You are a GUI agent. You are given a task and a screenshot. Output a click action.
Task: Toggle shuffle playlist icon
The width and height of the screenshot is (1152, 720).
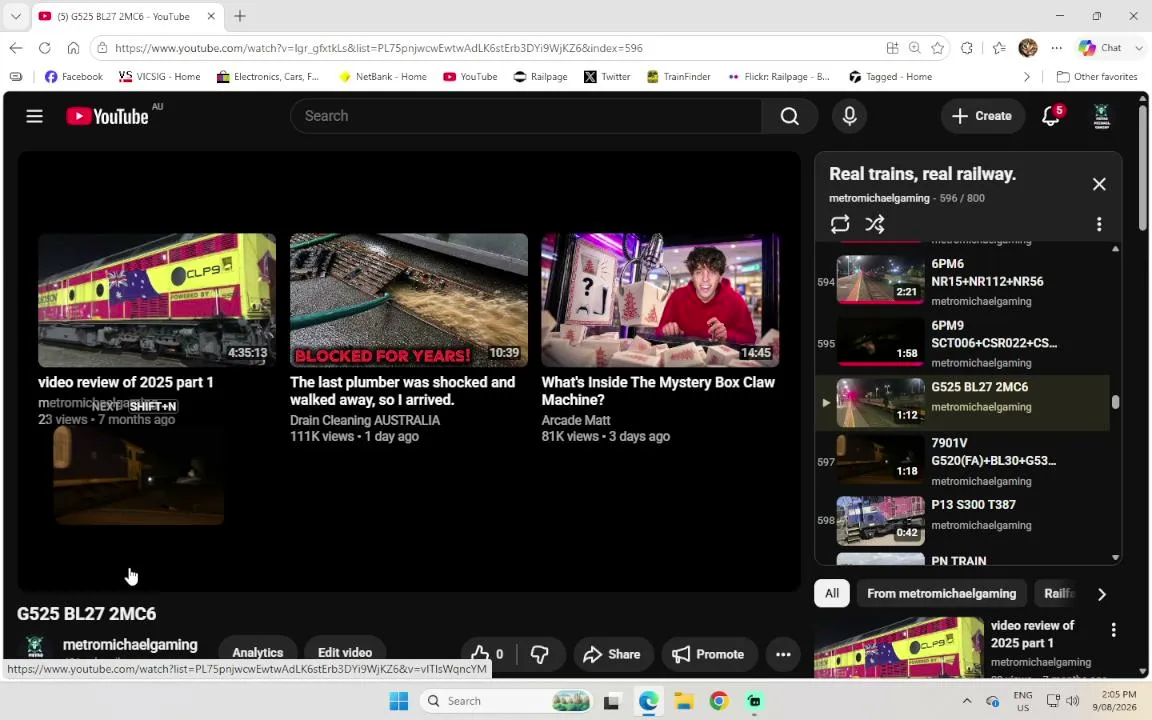(x=874, y=224)
